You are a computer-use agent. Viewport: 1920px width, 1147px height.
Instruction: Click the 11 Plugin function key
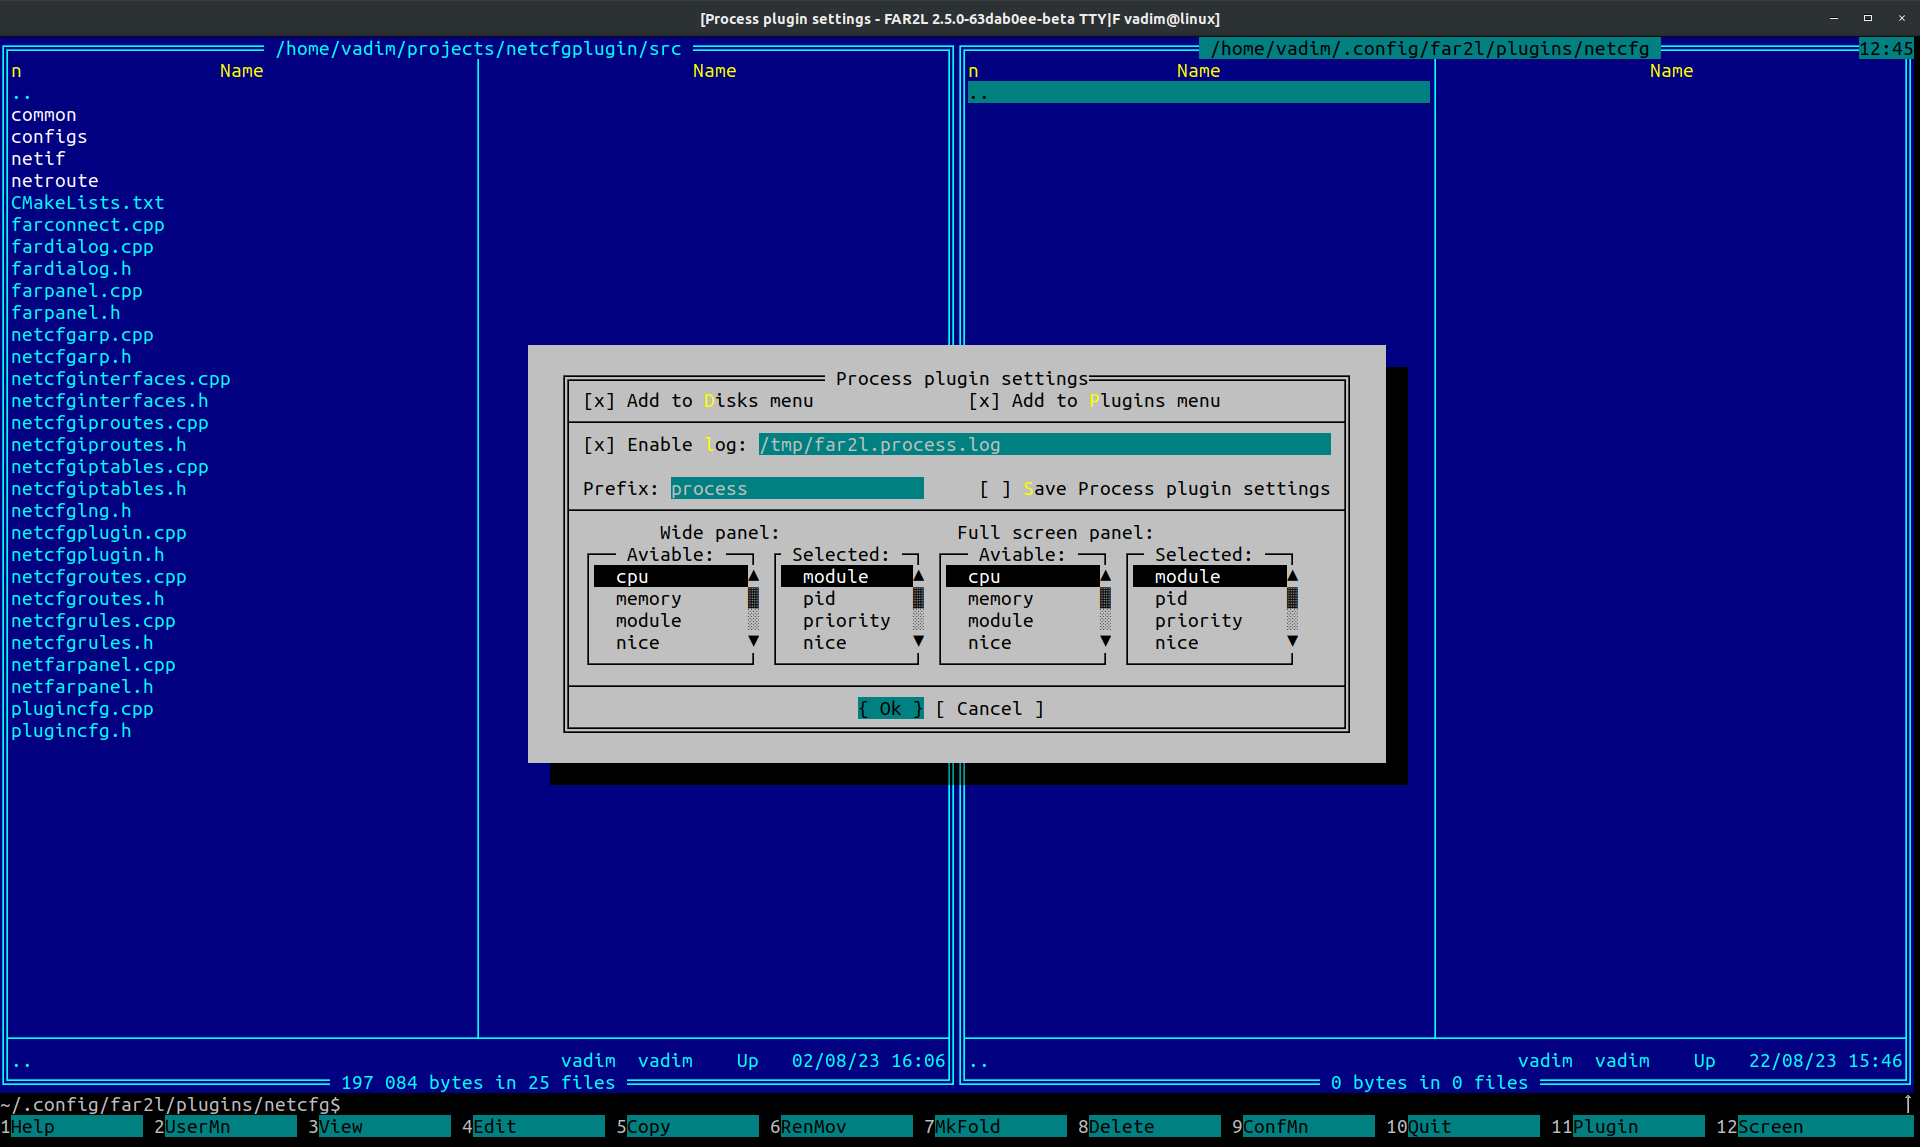[1628, 1127]
